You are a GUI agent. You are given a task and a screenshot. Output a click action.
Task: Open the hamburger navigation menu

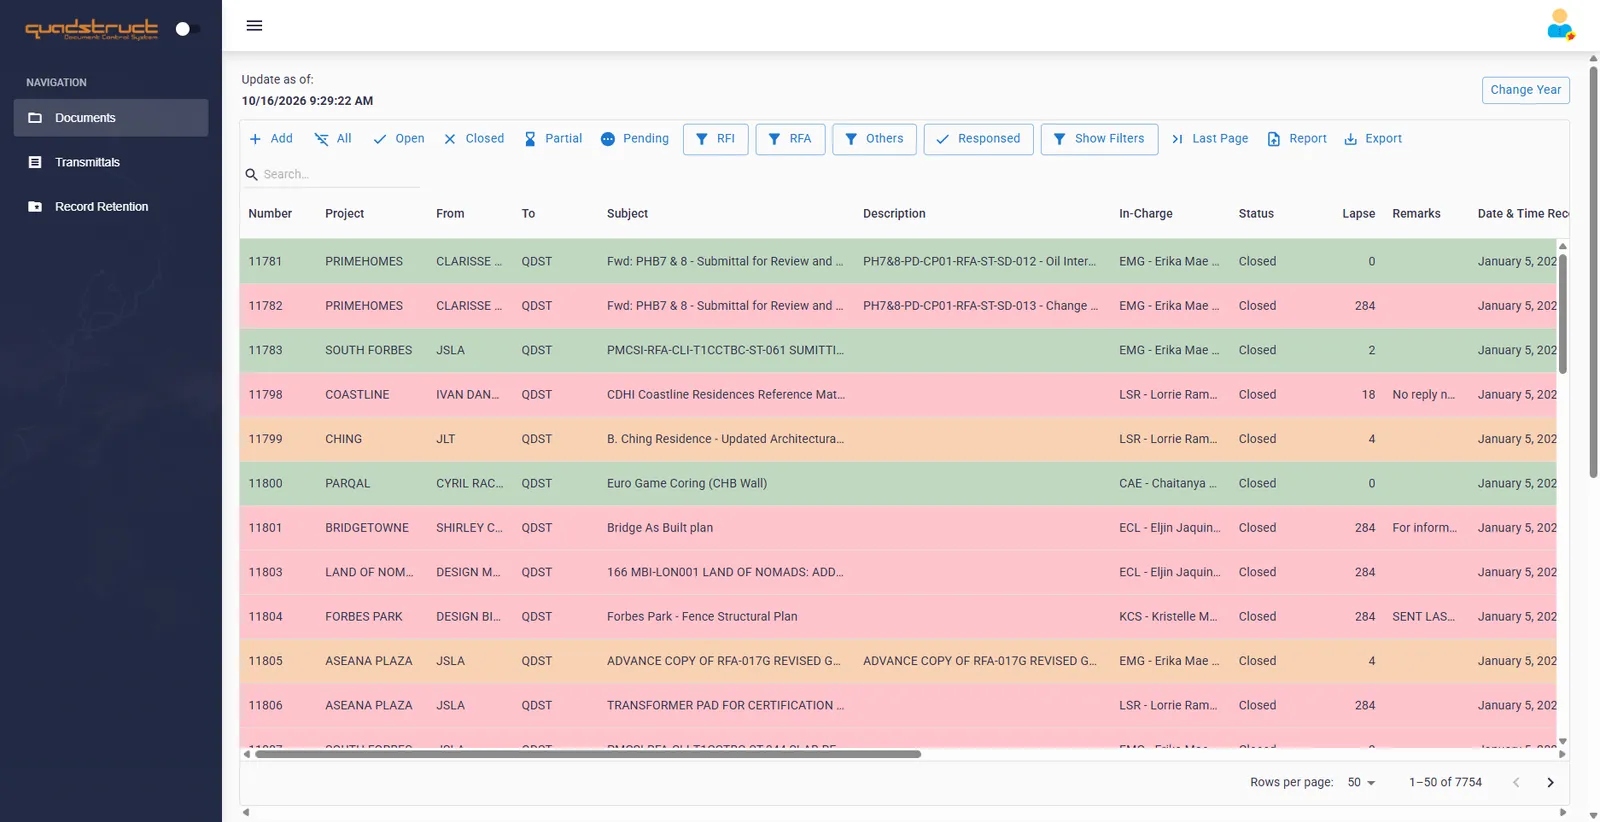(254, 26)
